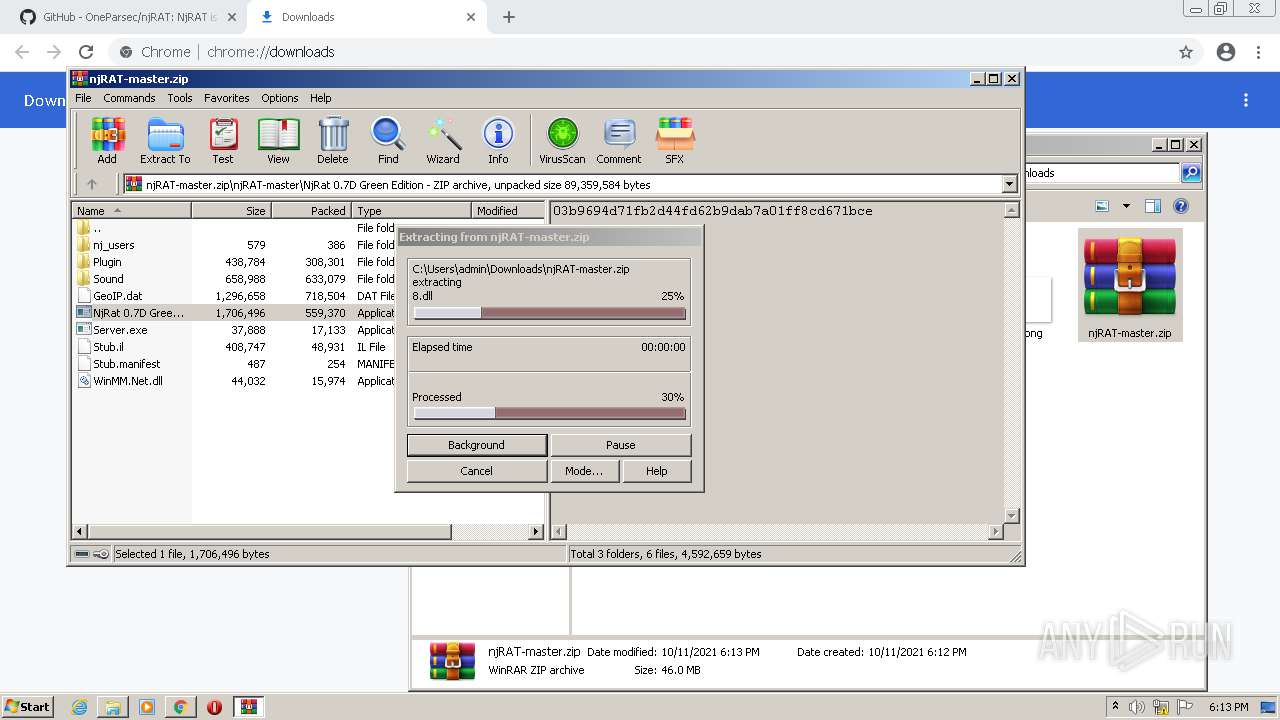Screen dimensions: 1280x720
Task: Select WinMM.Net.dll file row
Action: point(127,381)
